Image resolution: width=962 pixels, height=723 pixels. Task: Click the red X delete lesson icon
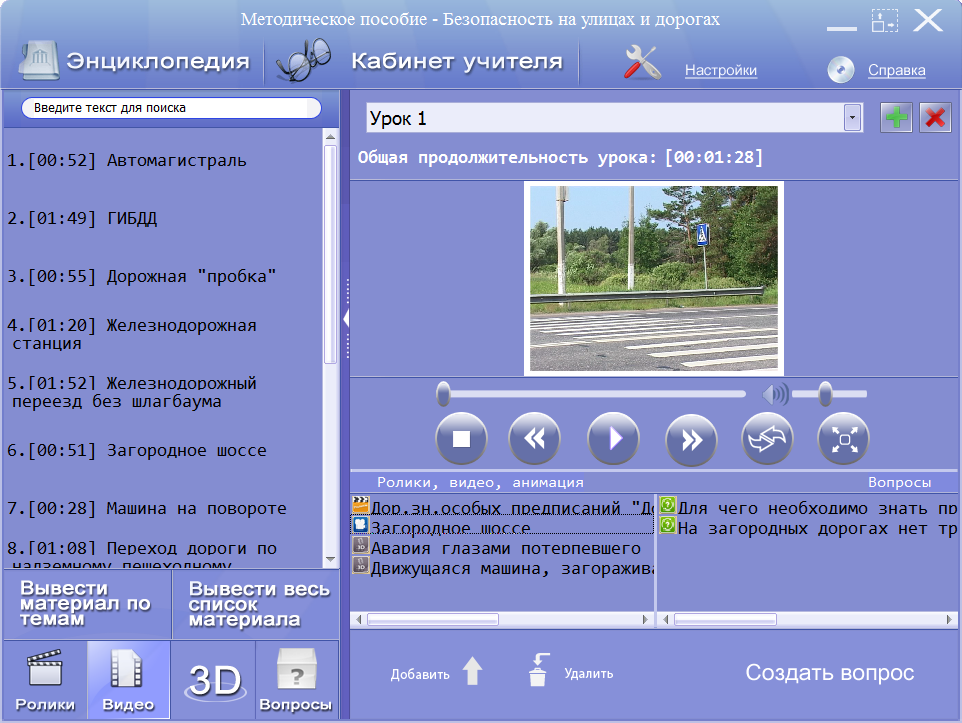click(x=935, y=118)
